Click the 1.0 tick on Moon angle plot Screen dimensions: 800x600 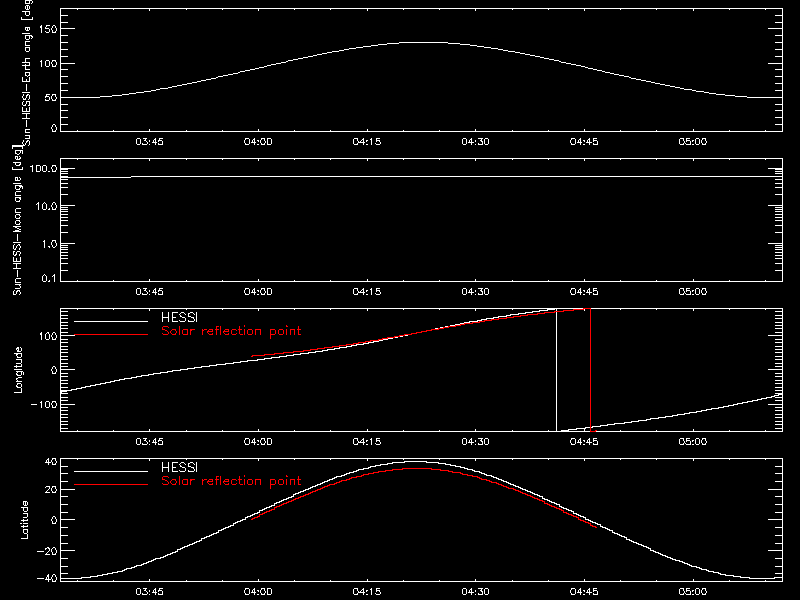click(x=49, y=244)
